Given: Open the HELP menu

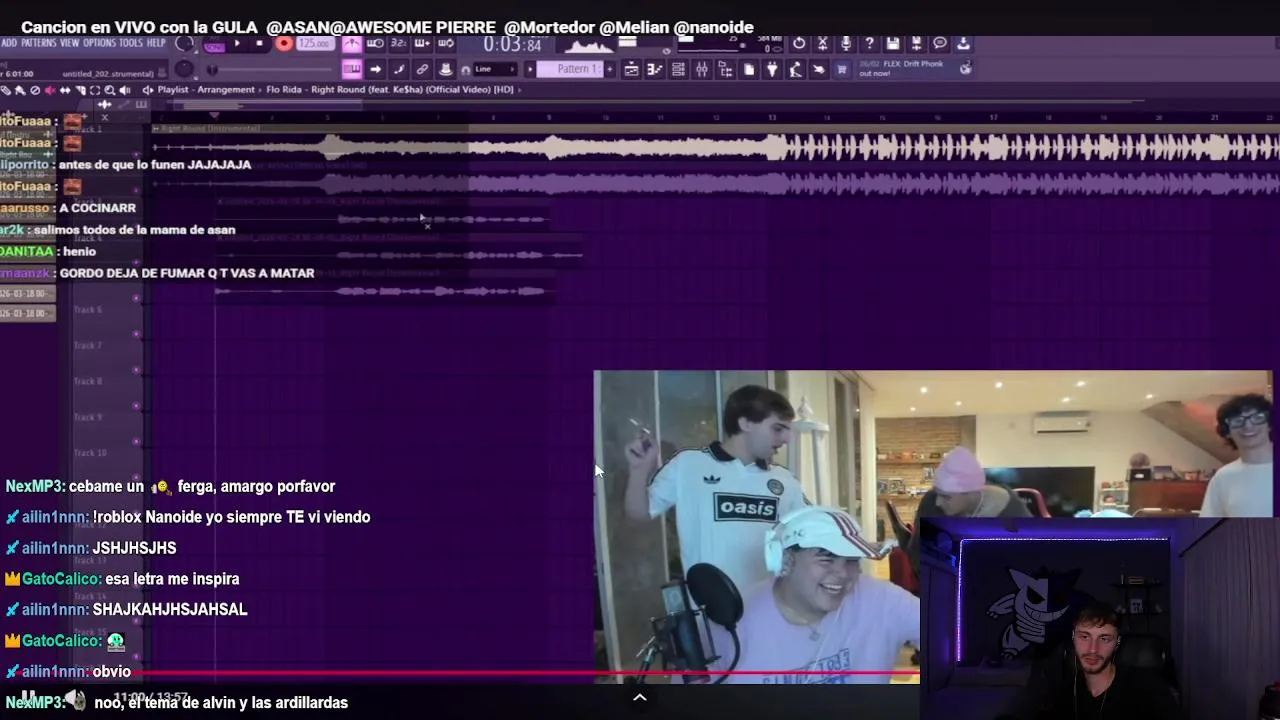Looking at the screenshot, I should click(156, 43).
